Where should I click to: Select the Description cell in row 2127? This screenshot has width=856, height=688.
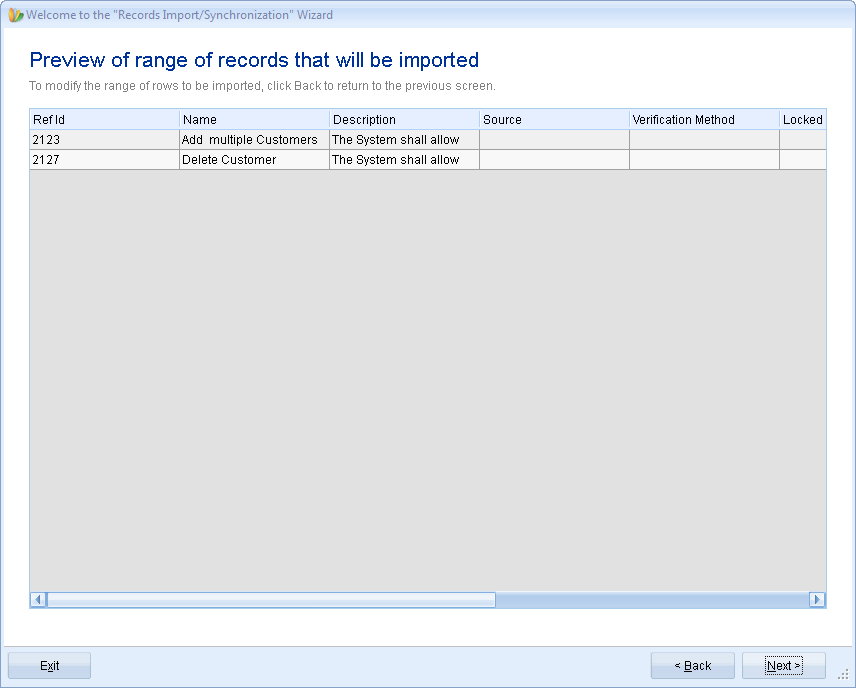[405, 159]
